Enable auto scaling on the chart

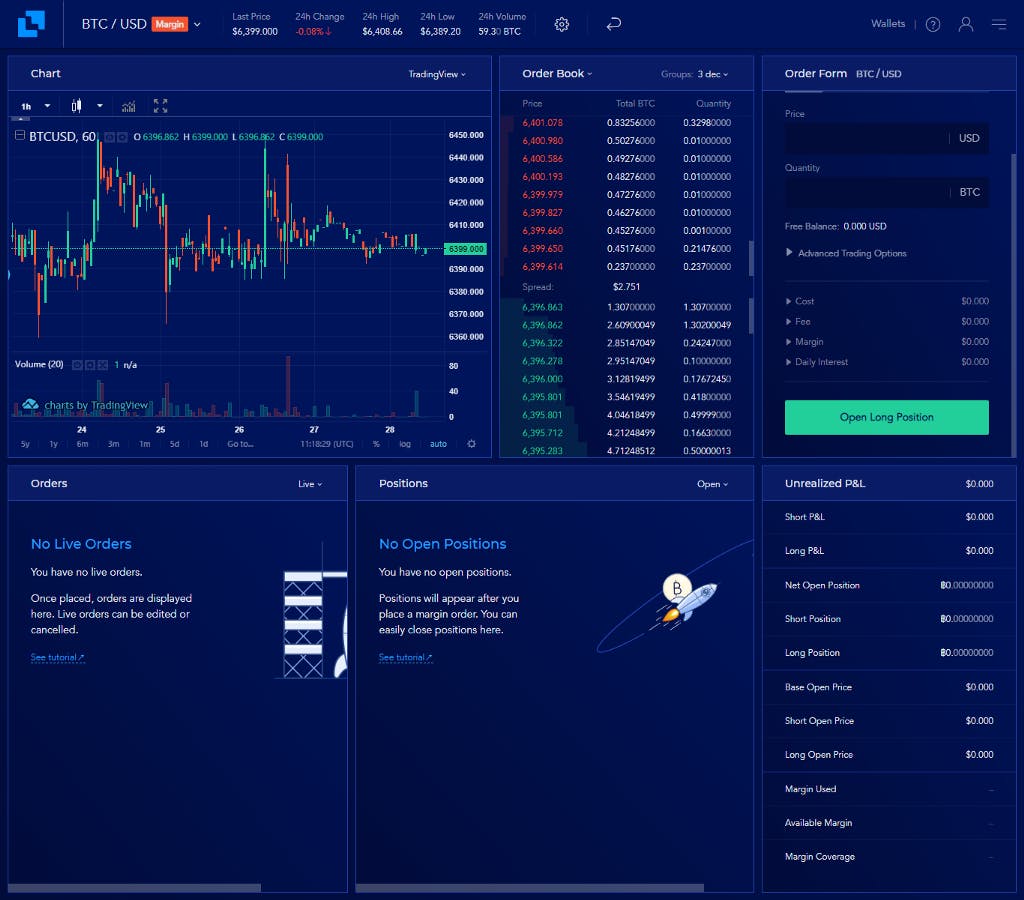tap(439, 443)
